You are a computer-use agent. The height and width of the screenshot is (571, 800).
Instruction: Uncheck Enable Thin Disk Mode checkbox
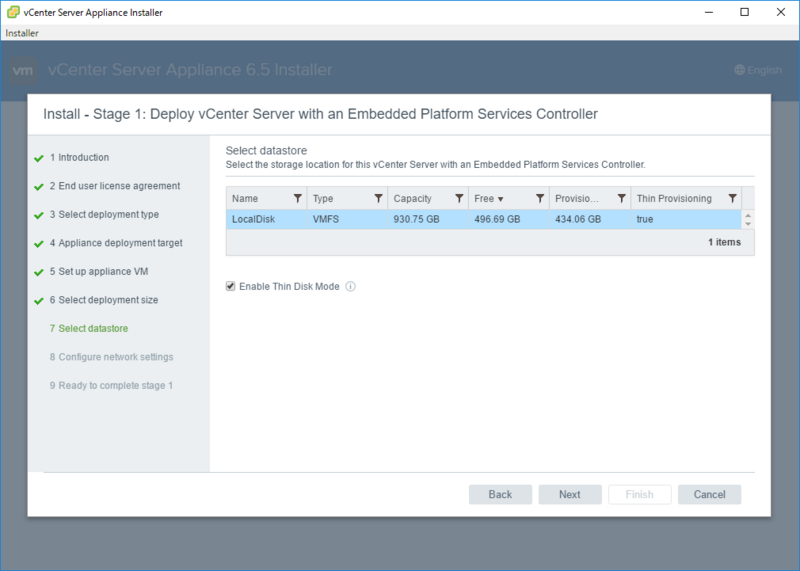coord(231,286)
